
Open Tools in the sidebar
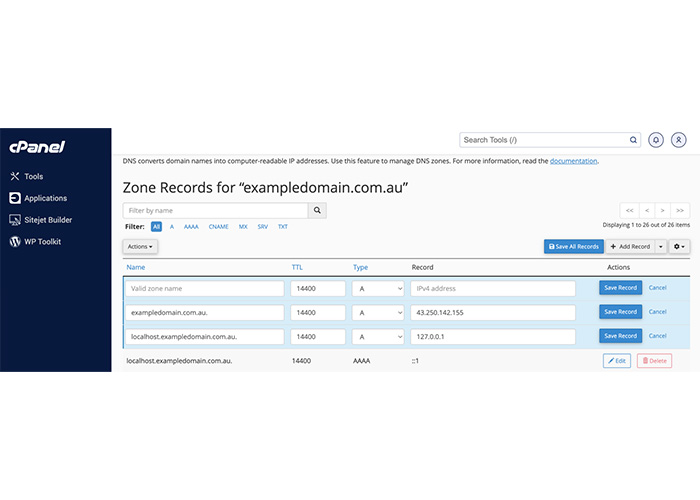(33, 176)
